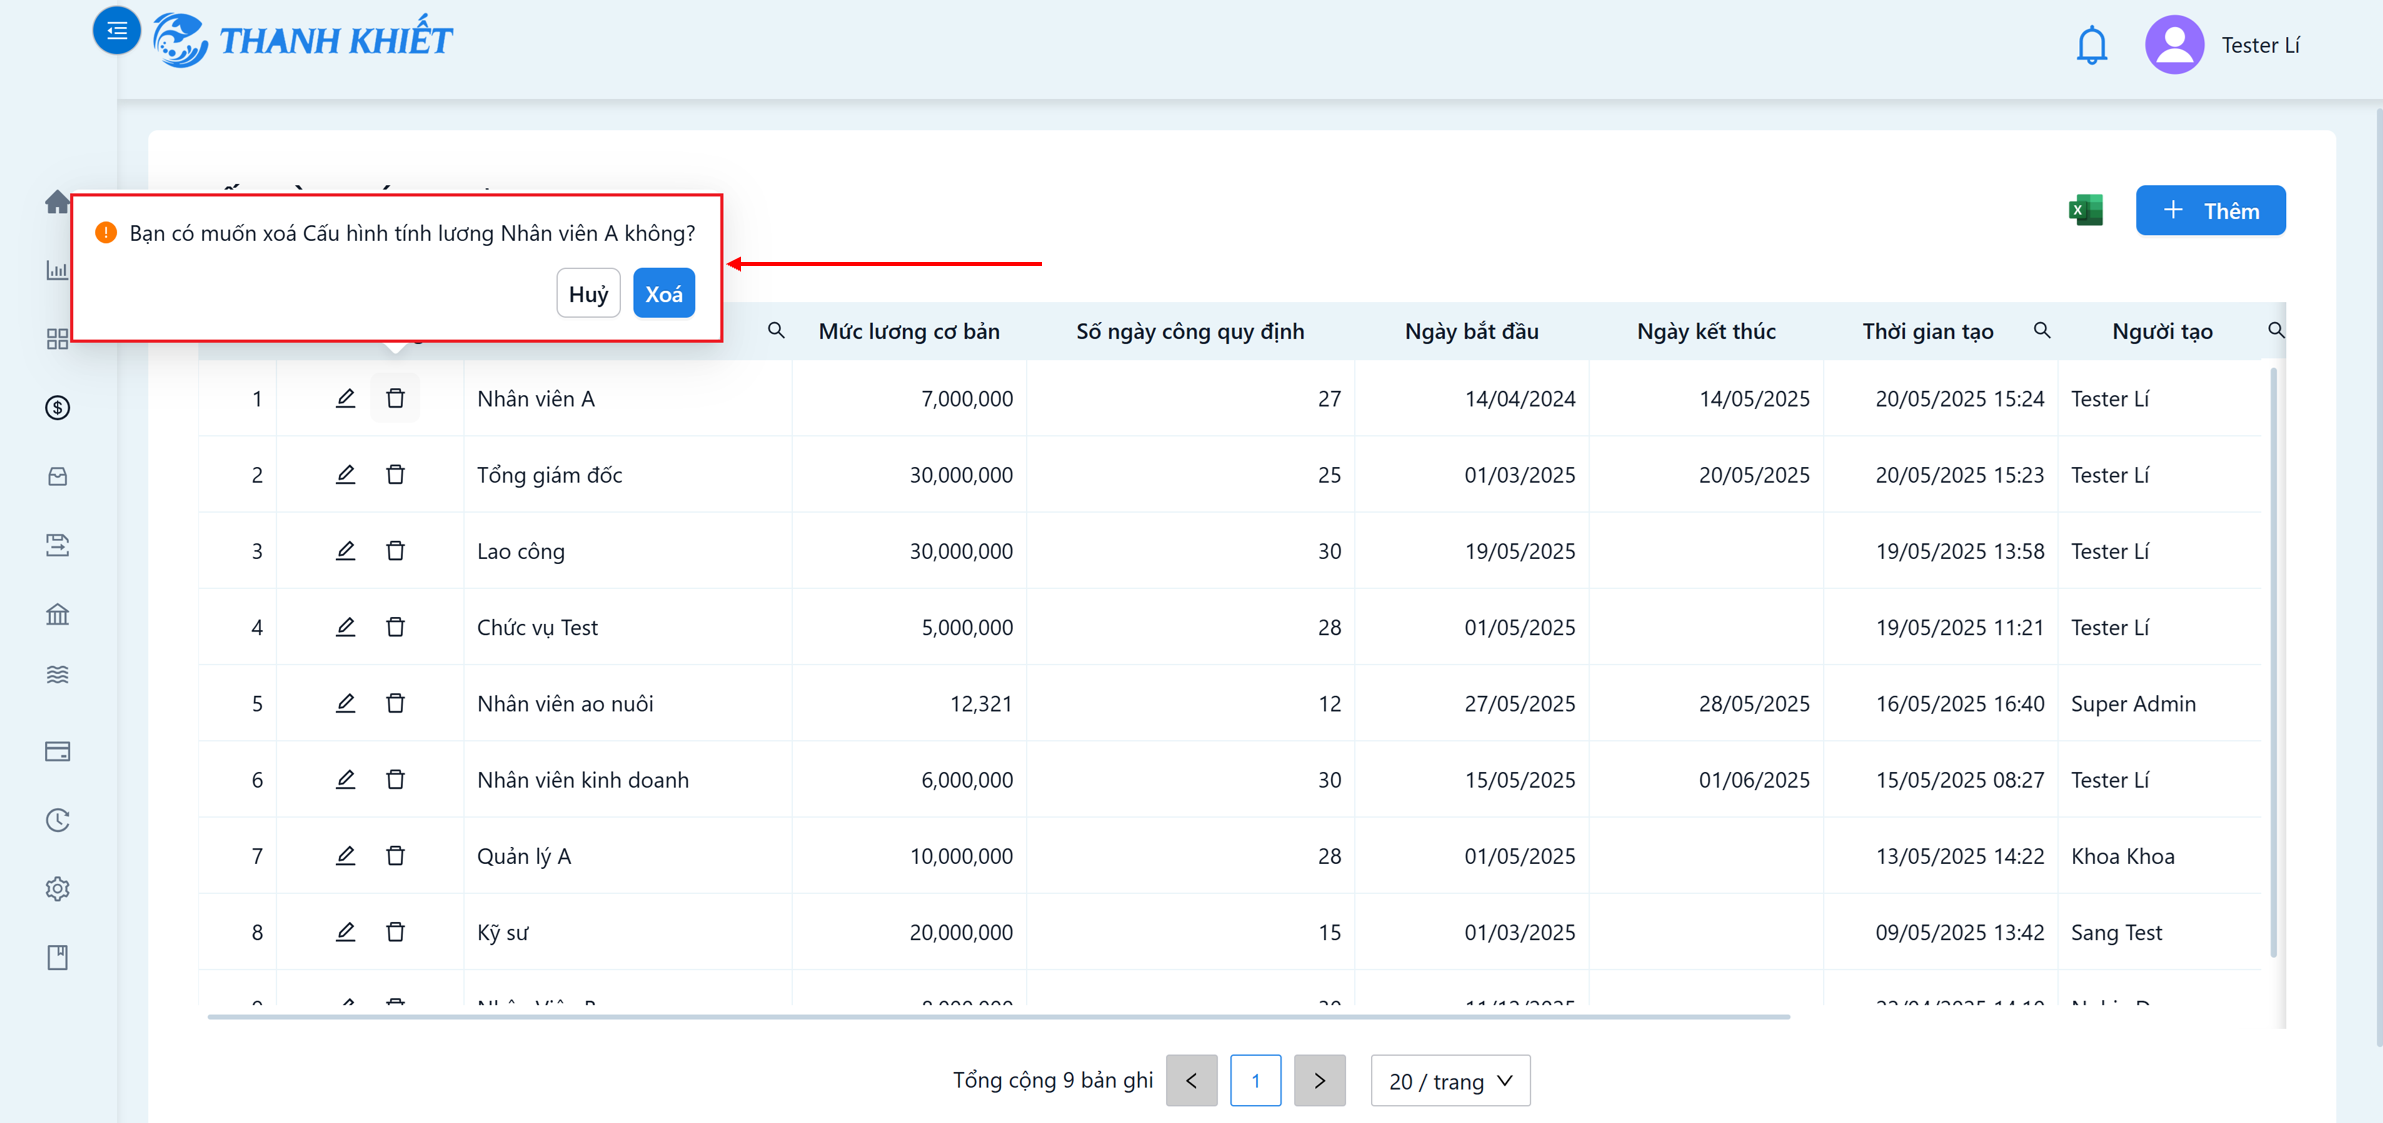Open the grid dashboard sidebar icon
Viewport: 2383px width, 1123px height.
coord(58,339)
